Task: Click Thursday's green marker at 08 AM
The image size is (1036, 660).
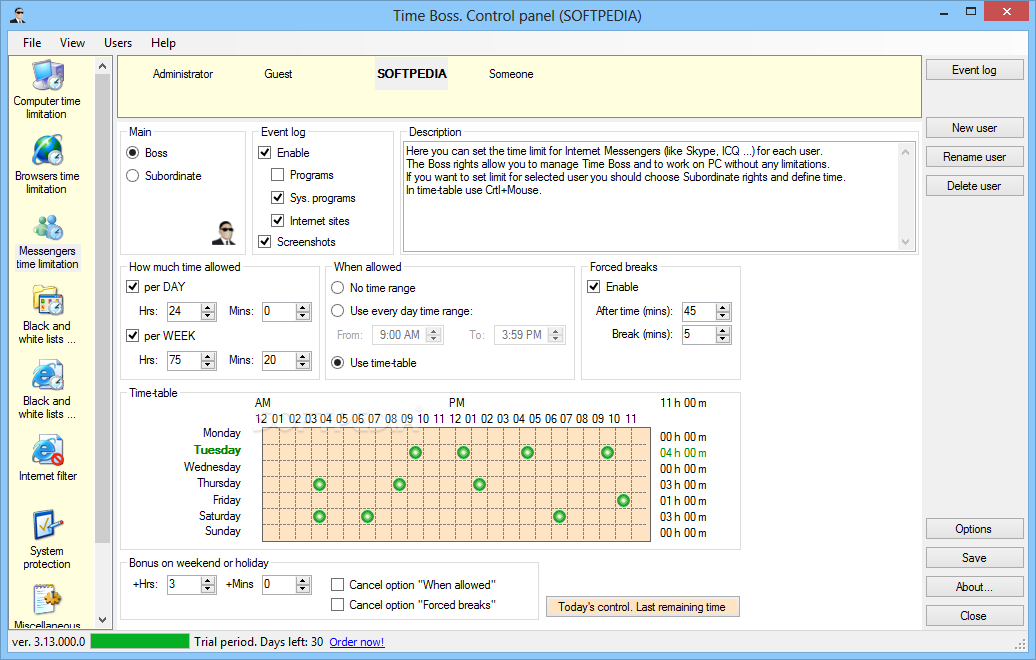Action: click(x=399, y=484)
